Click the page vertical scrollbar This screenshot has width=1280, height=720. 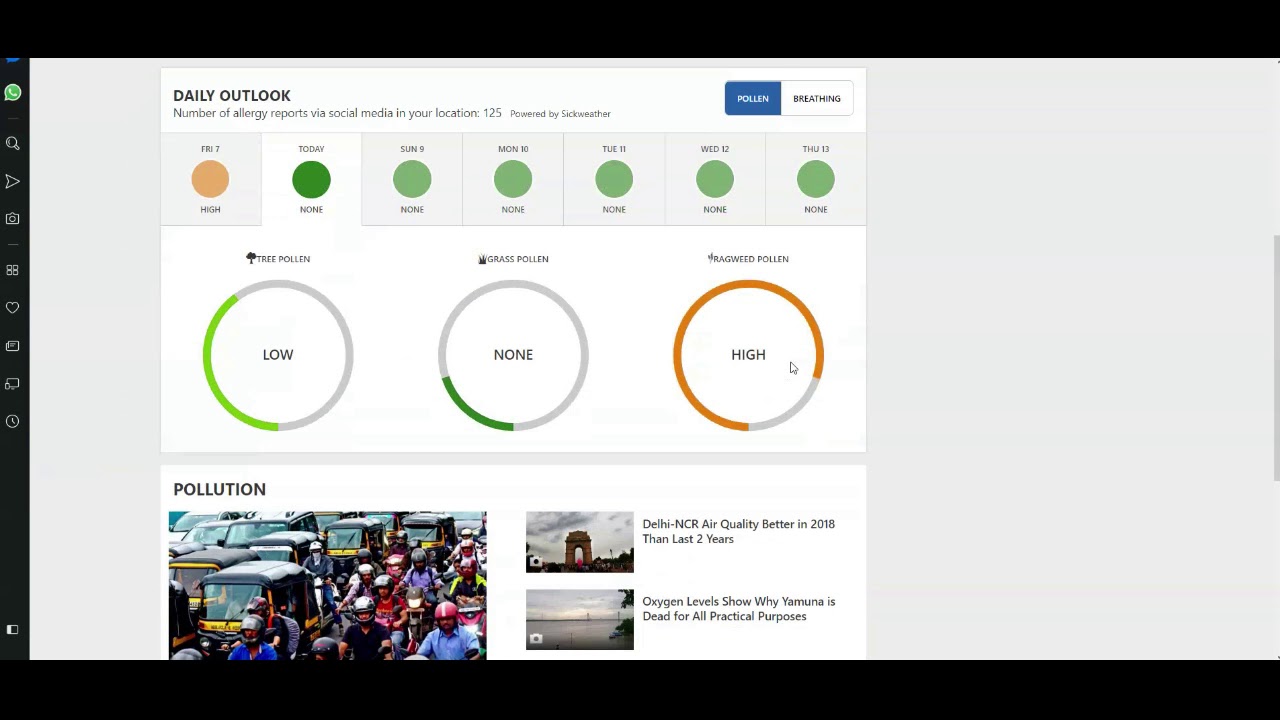1275,360
